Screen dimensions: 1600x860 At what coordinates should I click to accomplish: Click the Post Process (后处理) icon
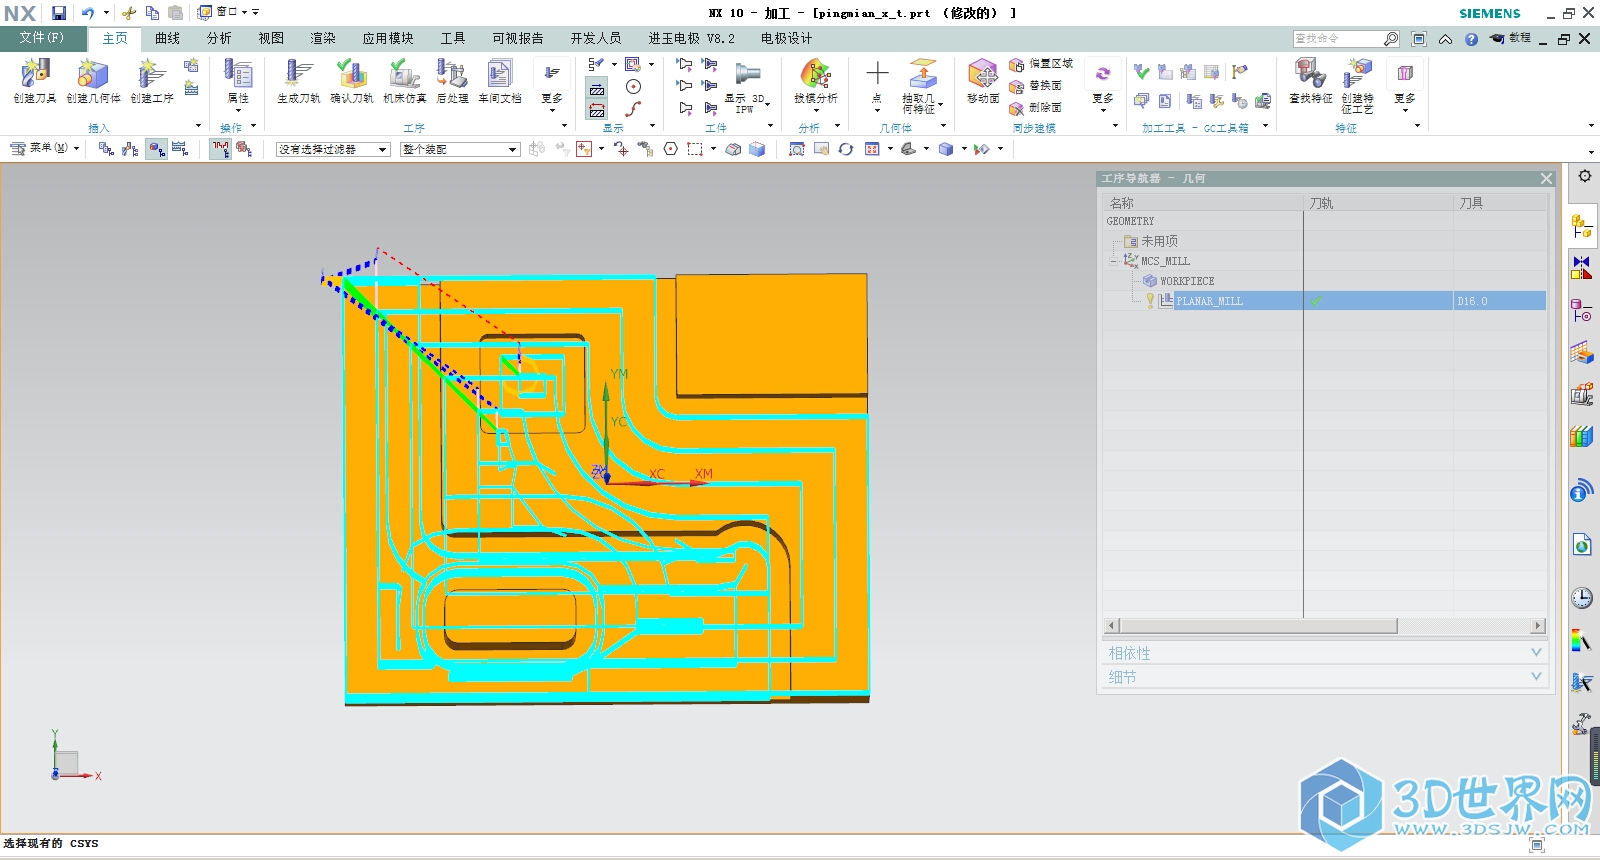pyautogui.click(x=452, y=80)
